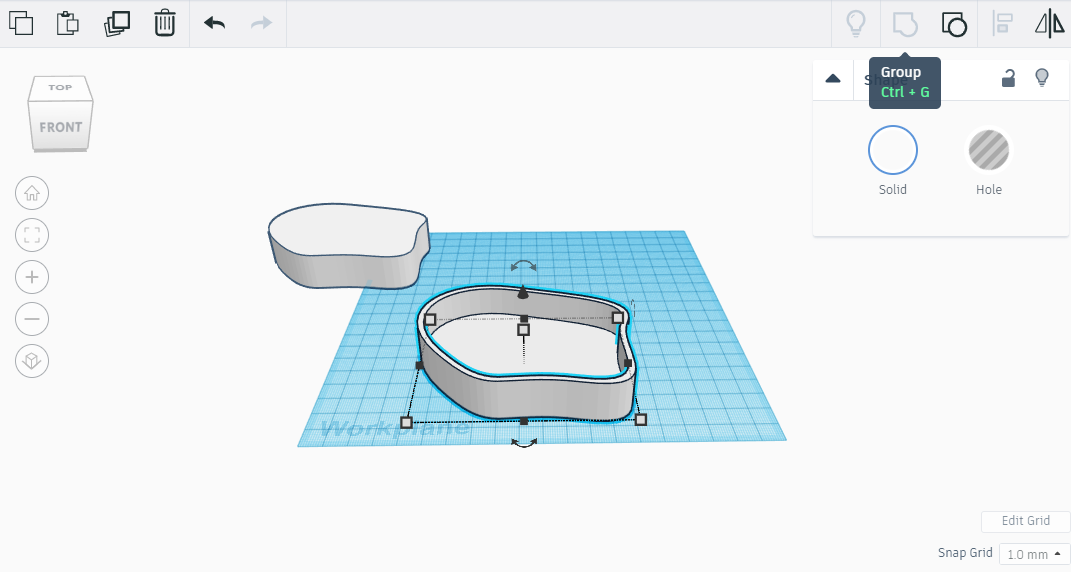Screen dimensions: 1071x572
Task: Click the rotation arrow above selected shape
Action: pos(523,266)
